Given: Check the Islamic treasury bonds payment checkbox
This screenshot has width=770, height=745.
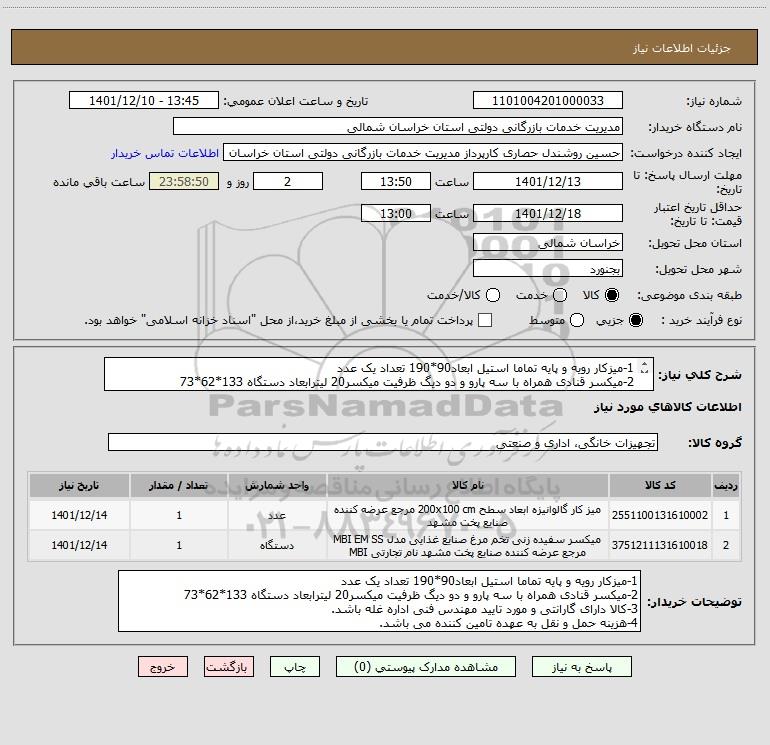Looking at the screenshot, I should point(485,320).
